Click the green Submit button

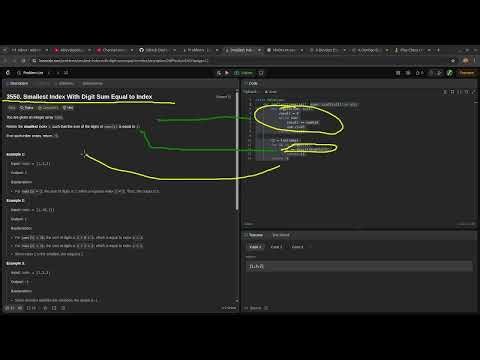244,73
